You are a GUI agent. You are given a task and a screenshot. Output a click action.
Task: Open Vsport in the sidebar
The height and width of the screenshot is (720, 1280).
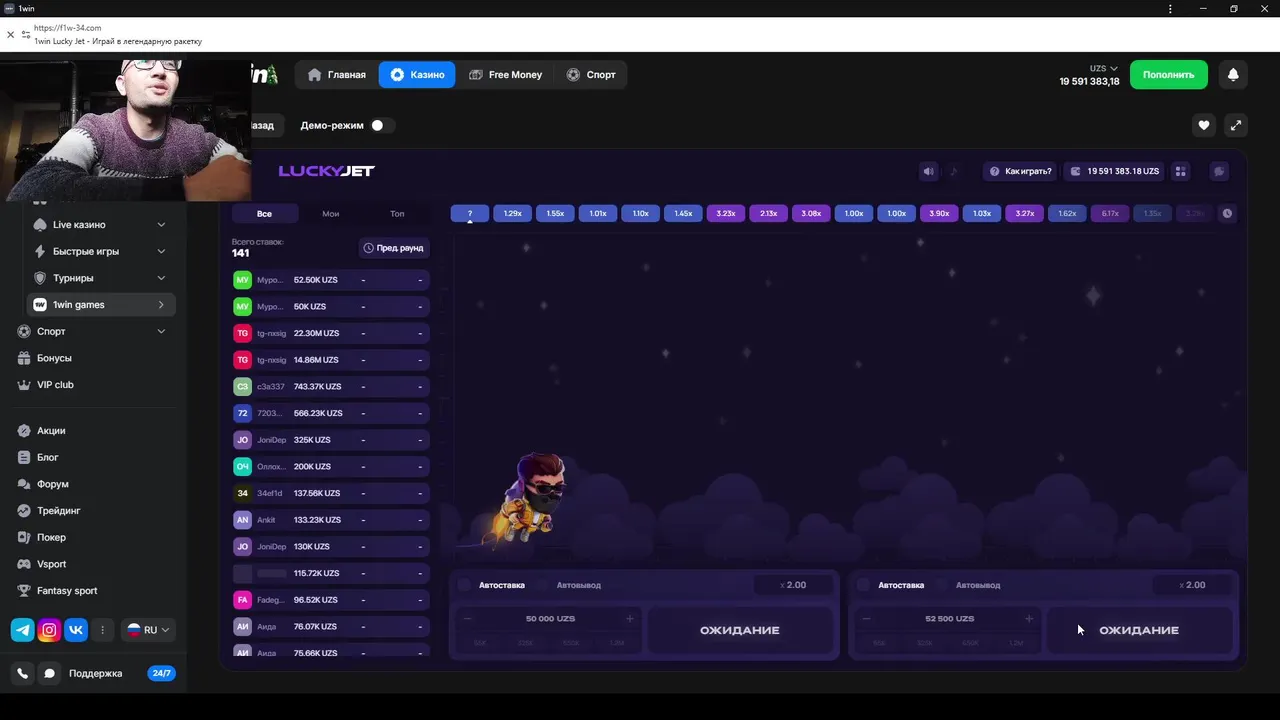(x=52, y=564)
